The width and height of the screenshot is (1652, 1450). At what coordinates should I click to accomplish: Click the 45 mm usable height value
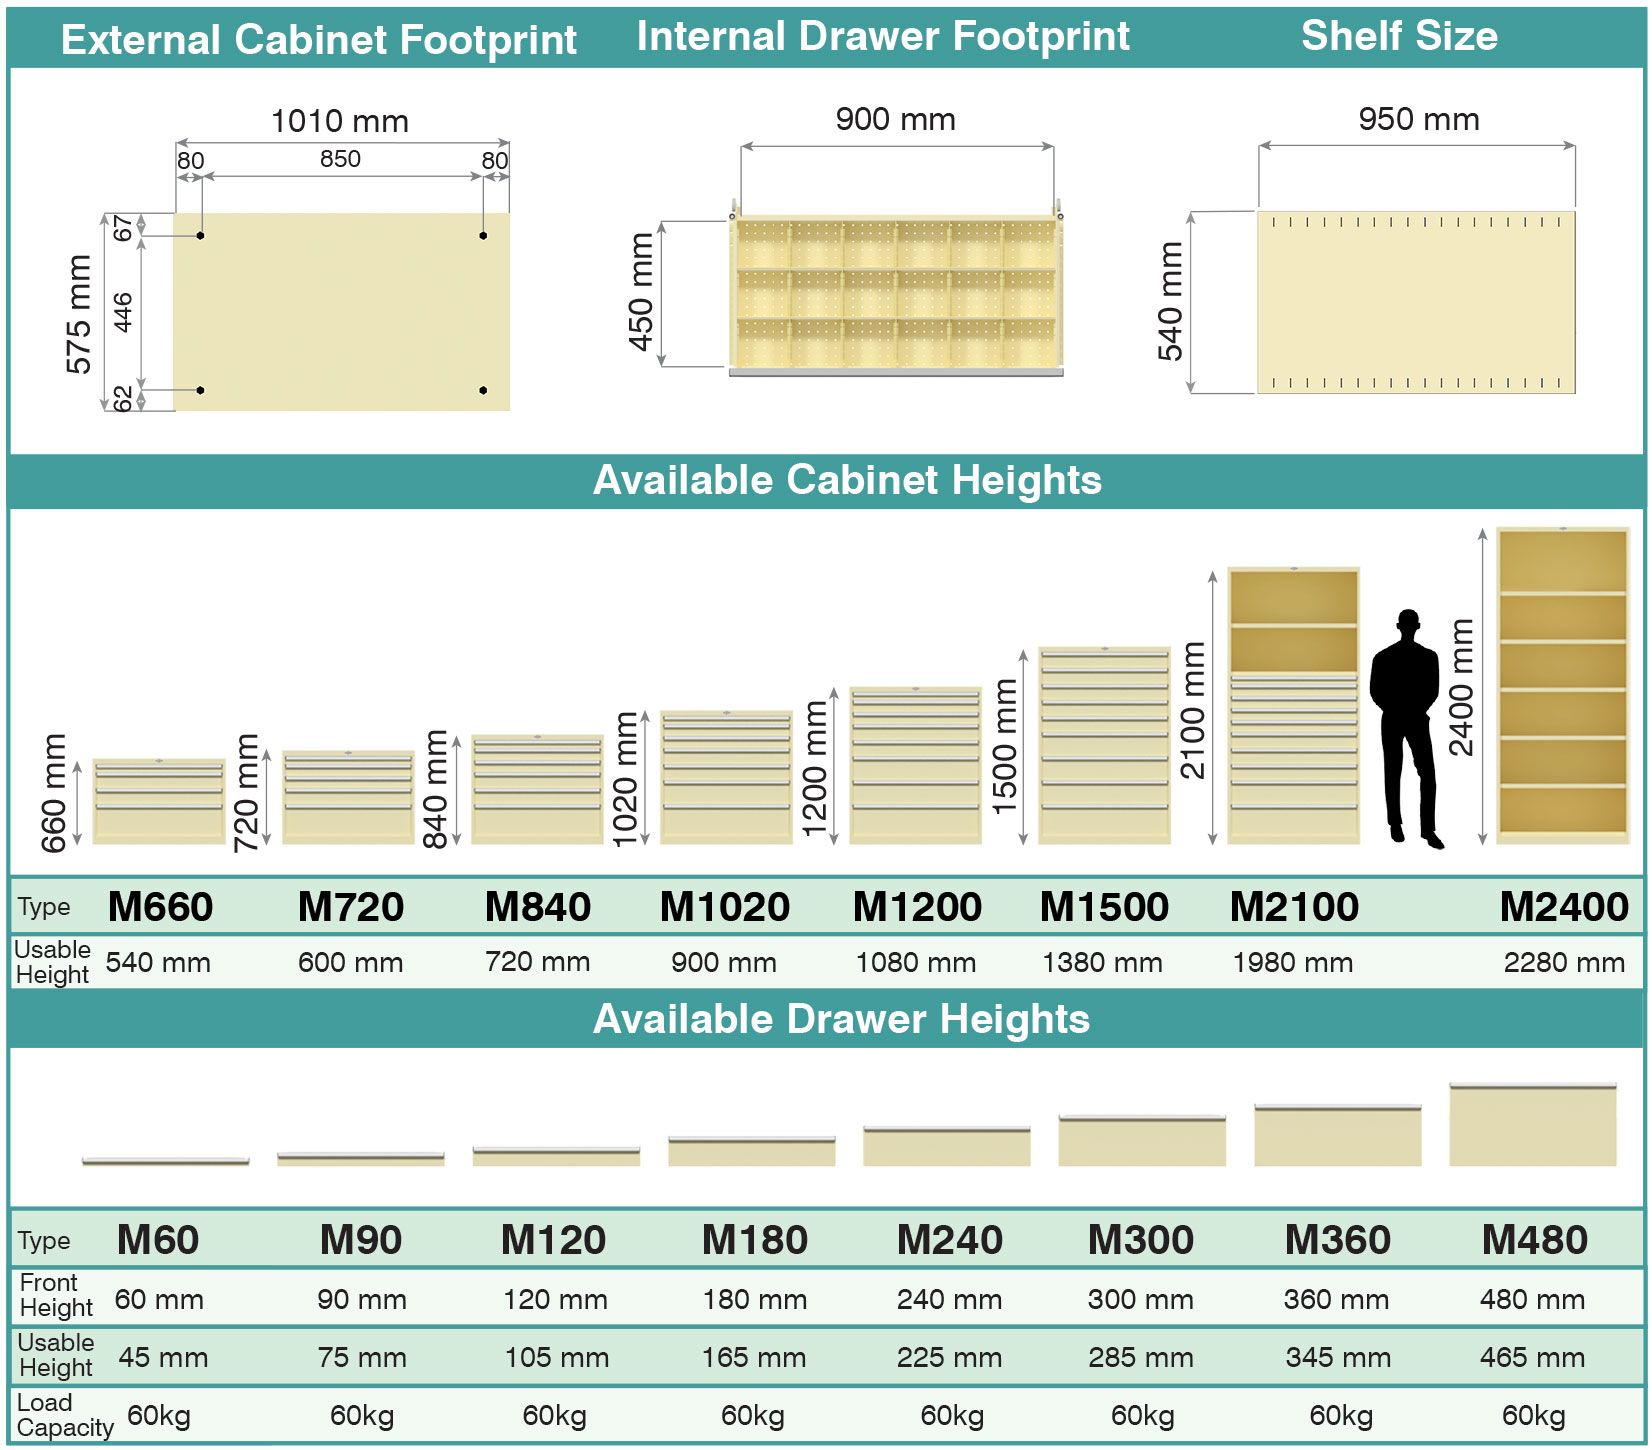[x=163, y=1358]
